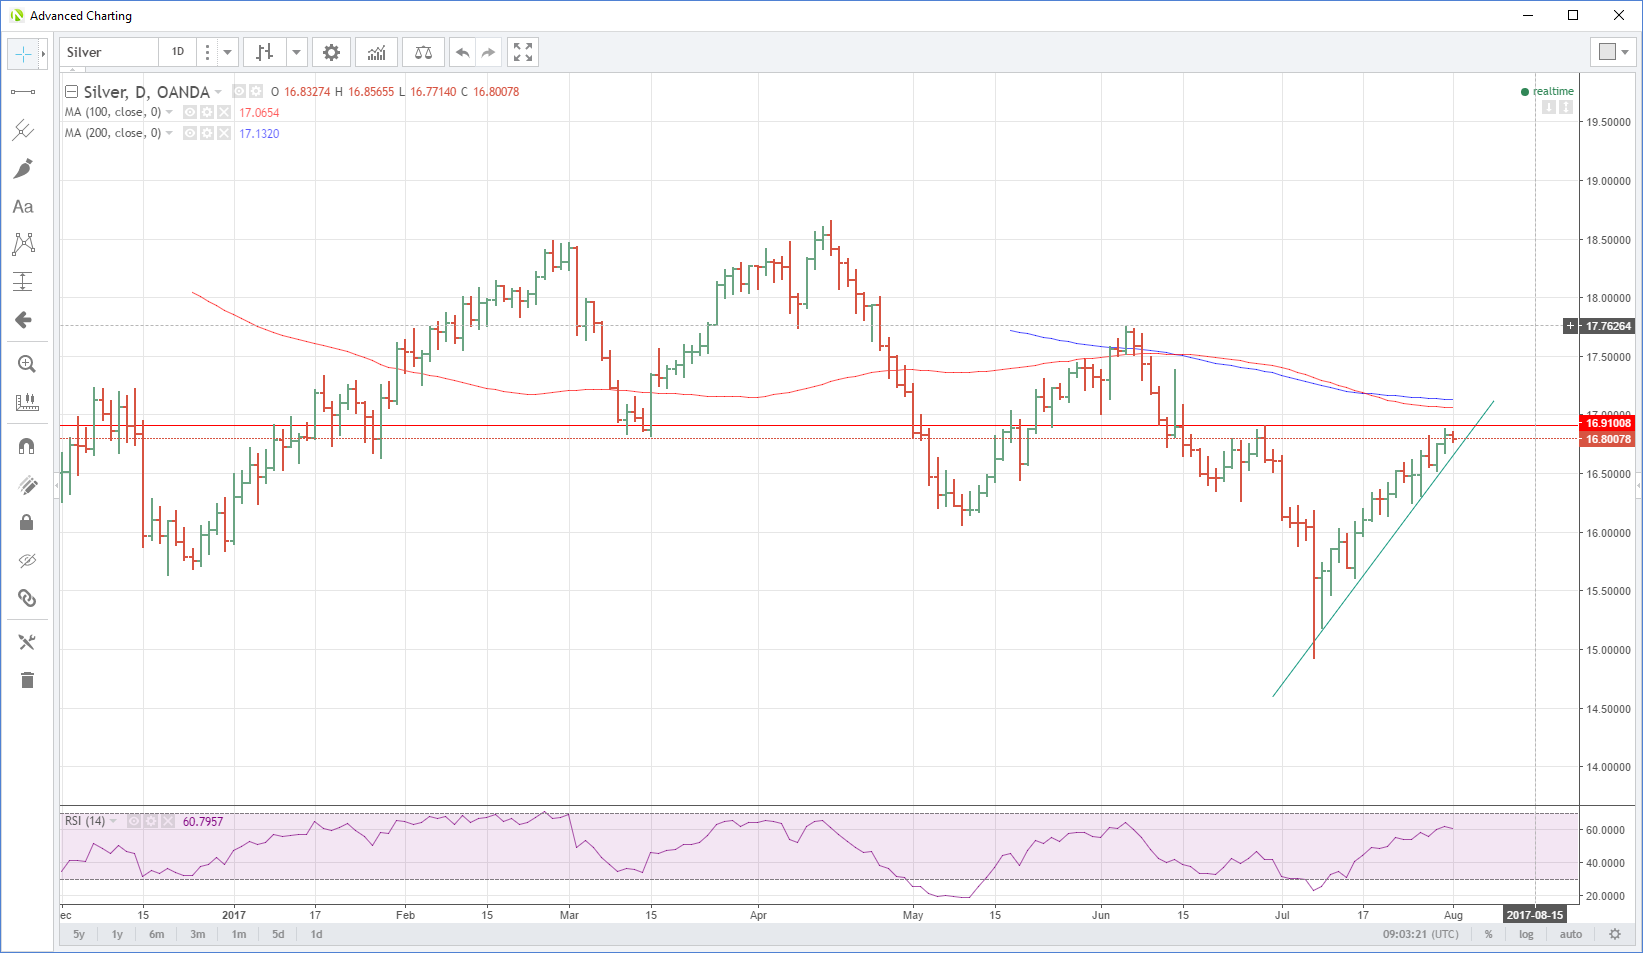
Task: Choose the bars chart style icon
Action: (x=265, y=52)
